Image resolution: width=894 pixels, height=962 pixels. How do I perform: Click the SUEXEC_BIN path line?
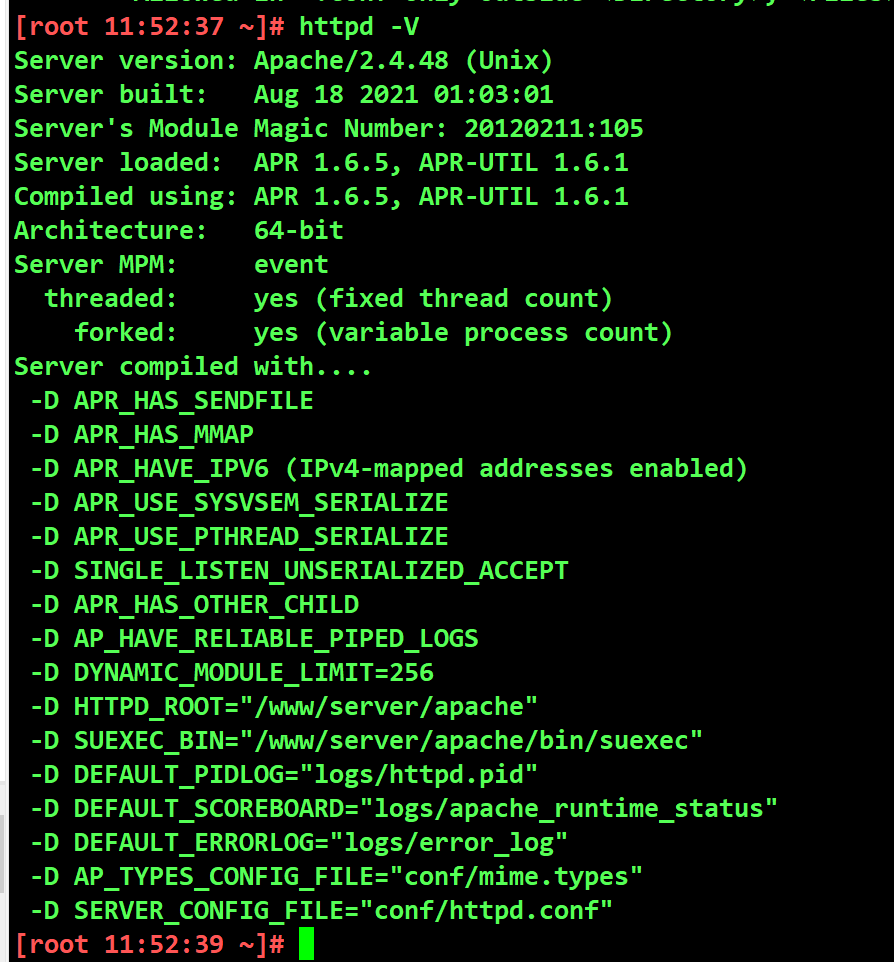tap(366, 741)
